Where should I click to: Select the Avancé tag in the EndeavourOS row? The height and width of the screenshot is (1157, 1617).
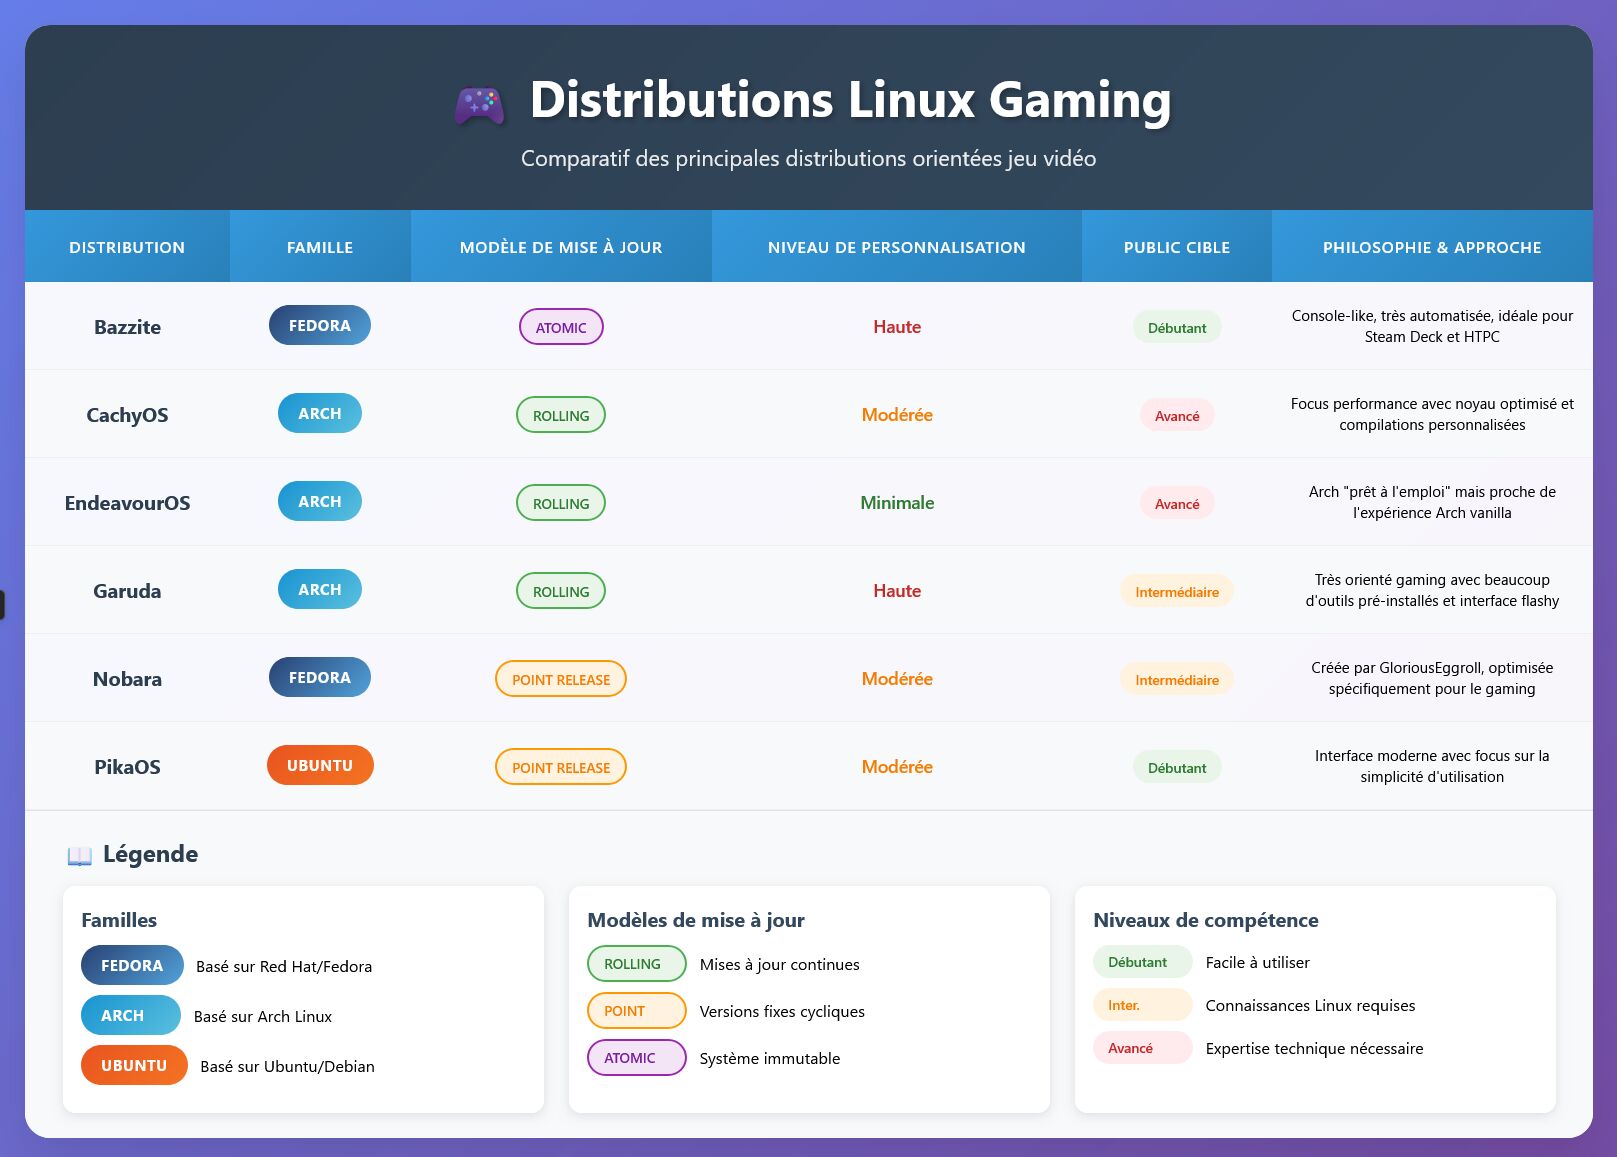click(x=1177, y=504)
